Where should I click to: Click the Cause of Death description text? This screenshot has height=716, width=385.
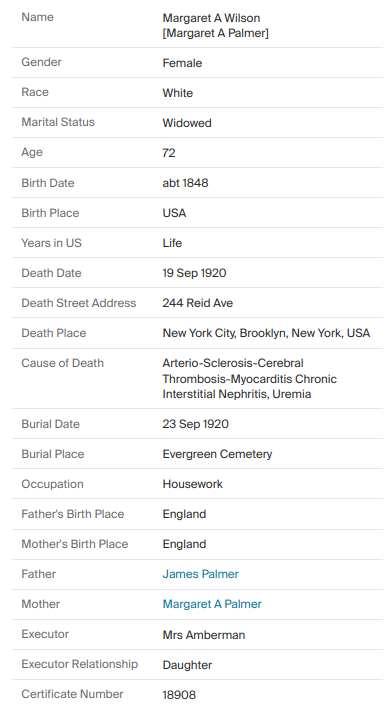click(x=249, y=379)
